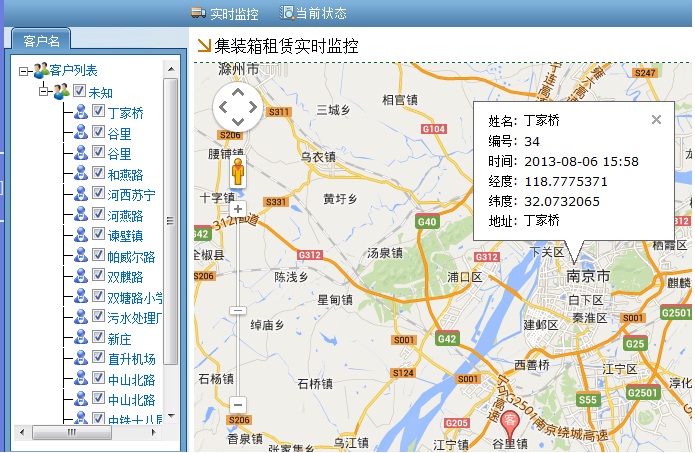Select the 客户名 tab
Screen dimensions: 695x453
[41, 41]
